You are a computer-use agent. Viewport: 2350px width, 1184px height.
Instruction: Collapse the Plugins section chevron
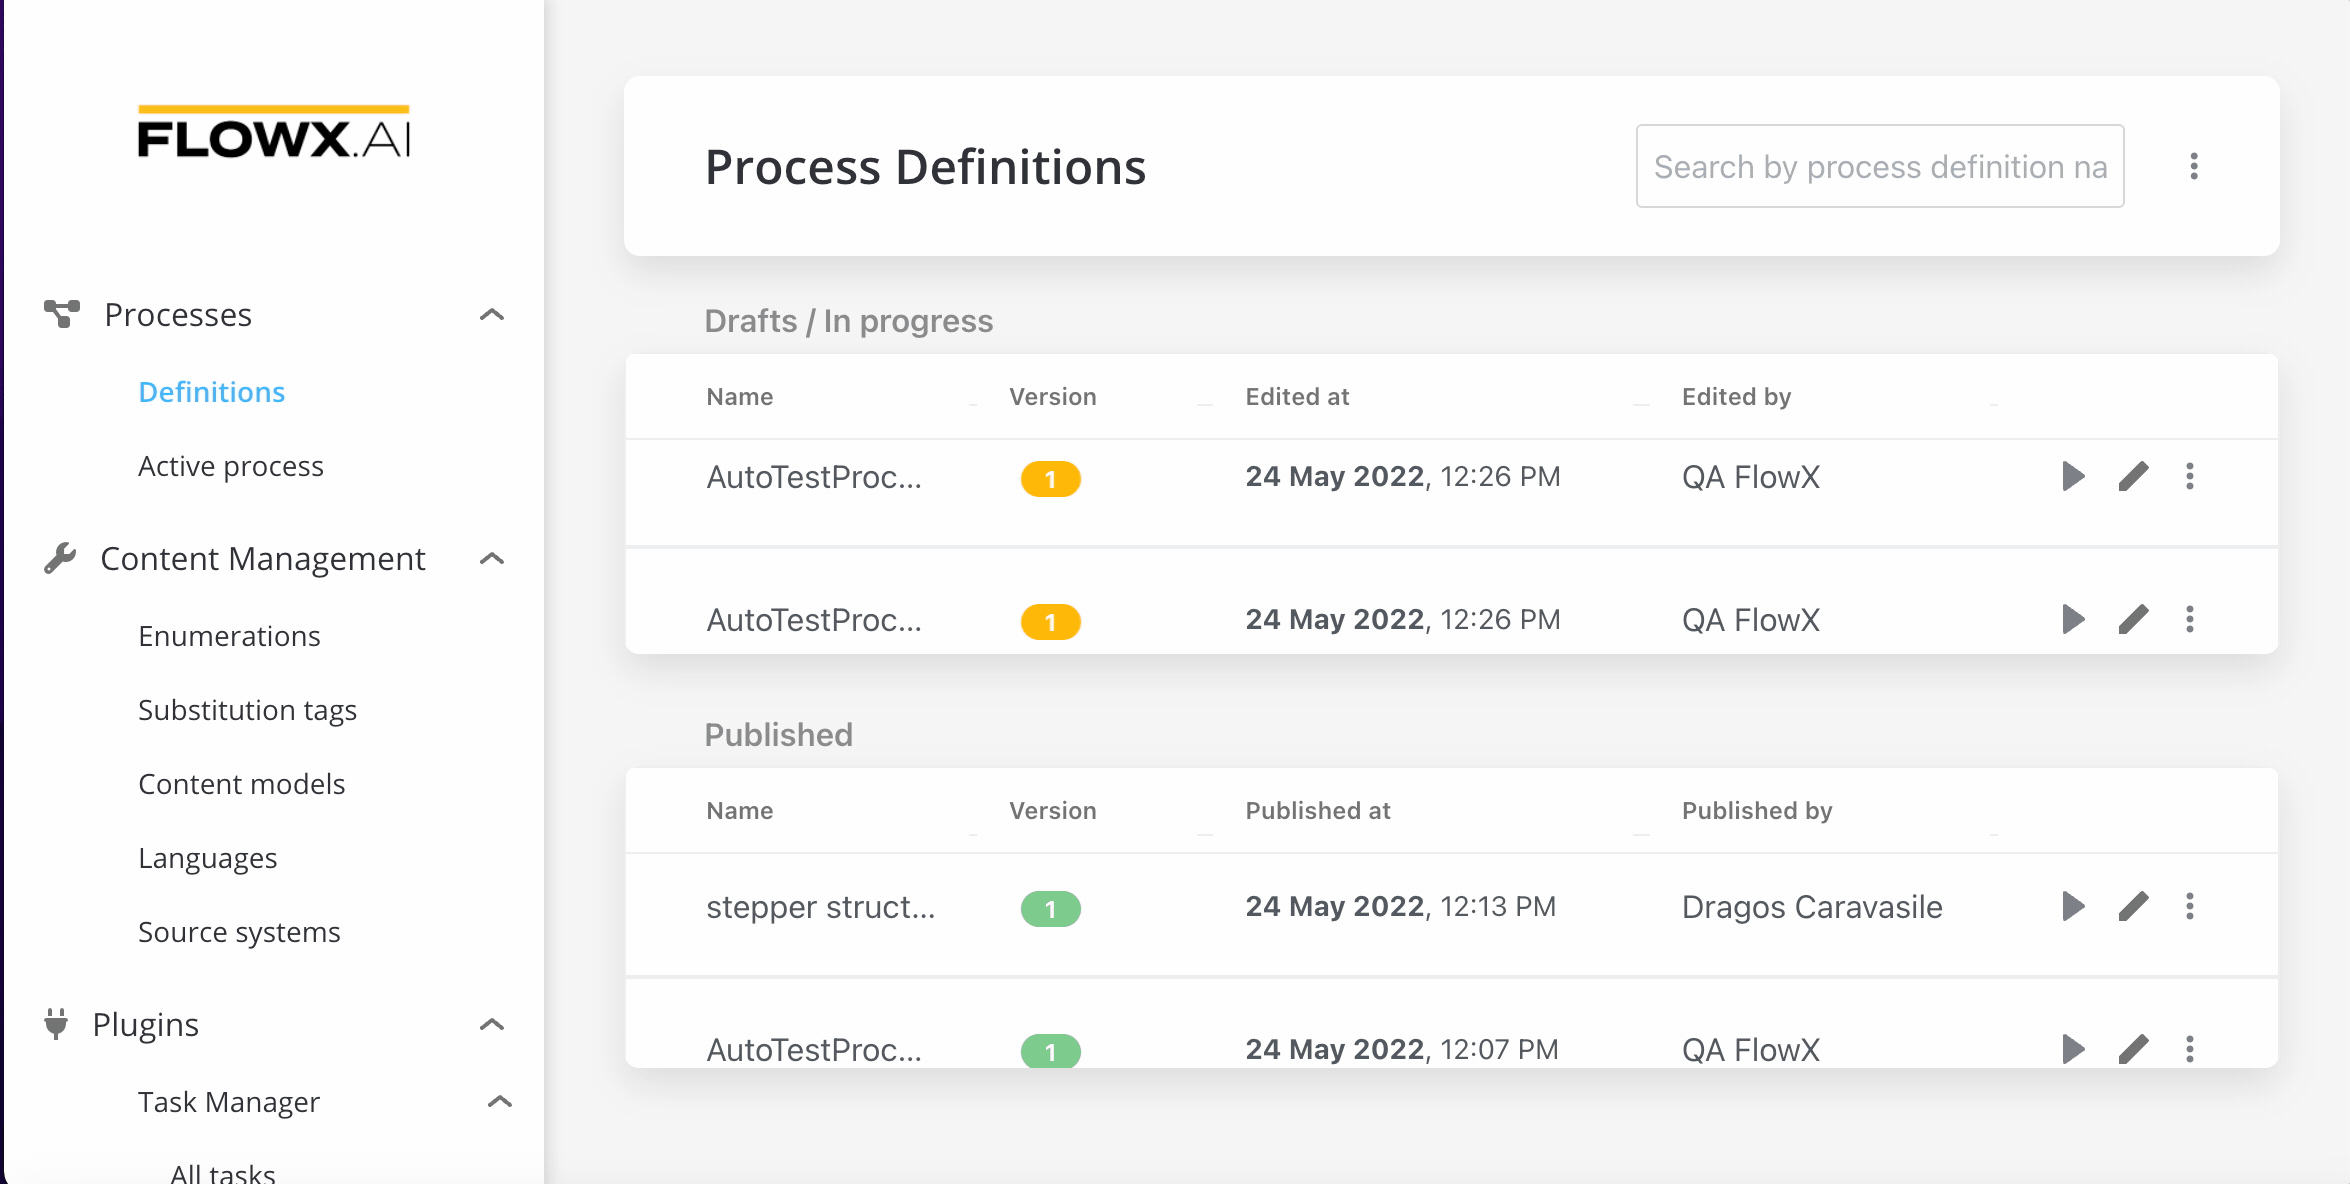pyautogui.click(x=492, y=1025)
